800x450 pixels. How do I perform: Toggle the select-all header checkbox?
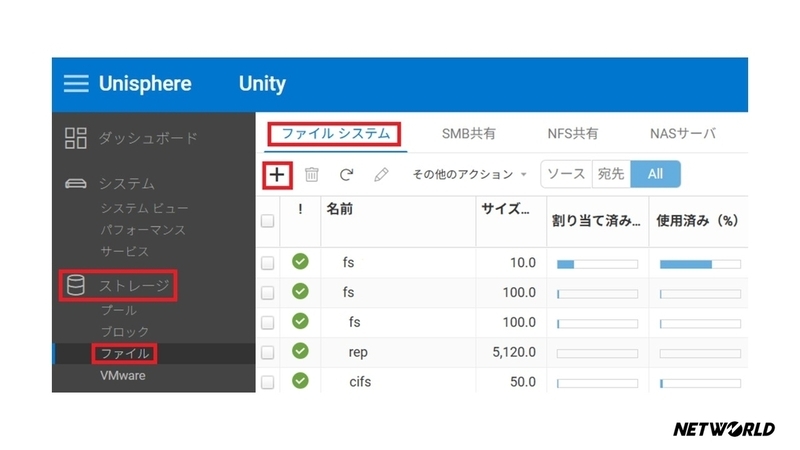click(x=267, y=221)
